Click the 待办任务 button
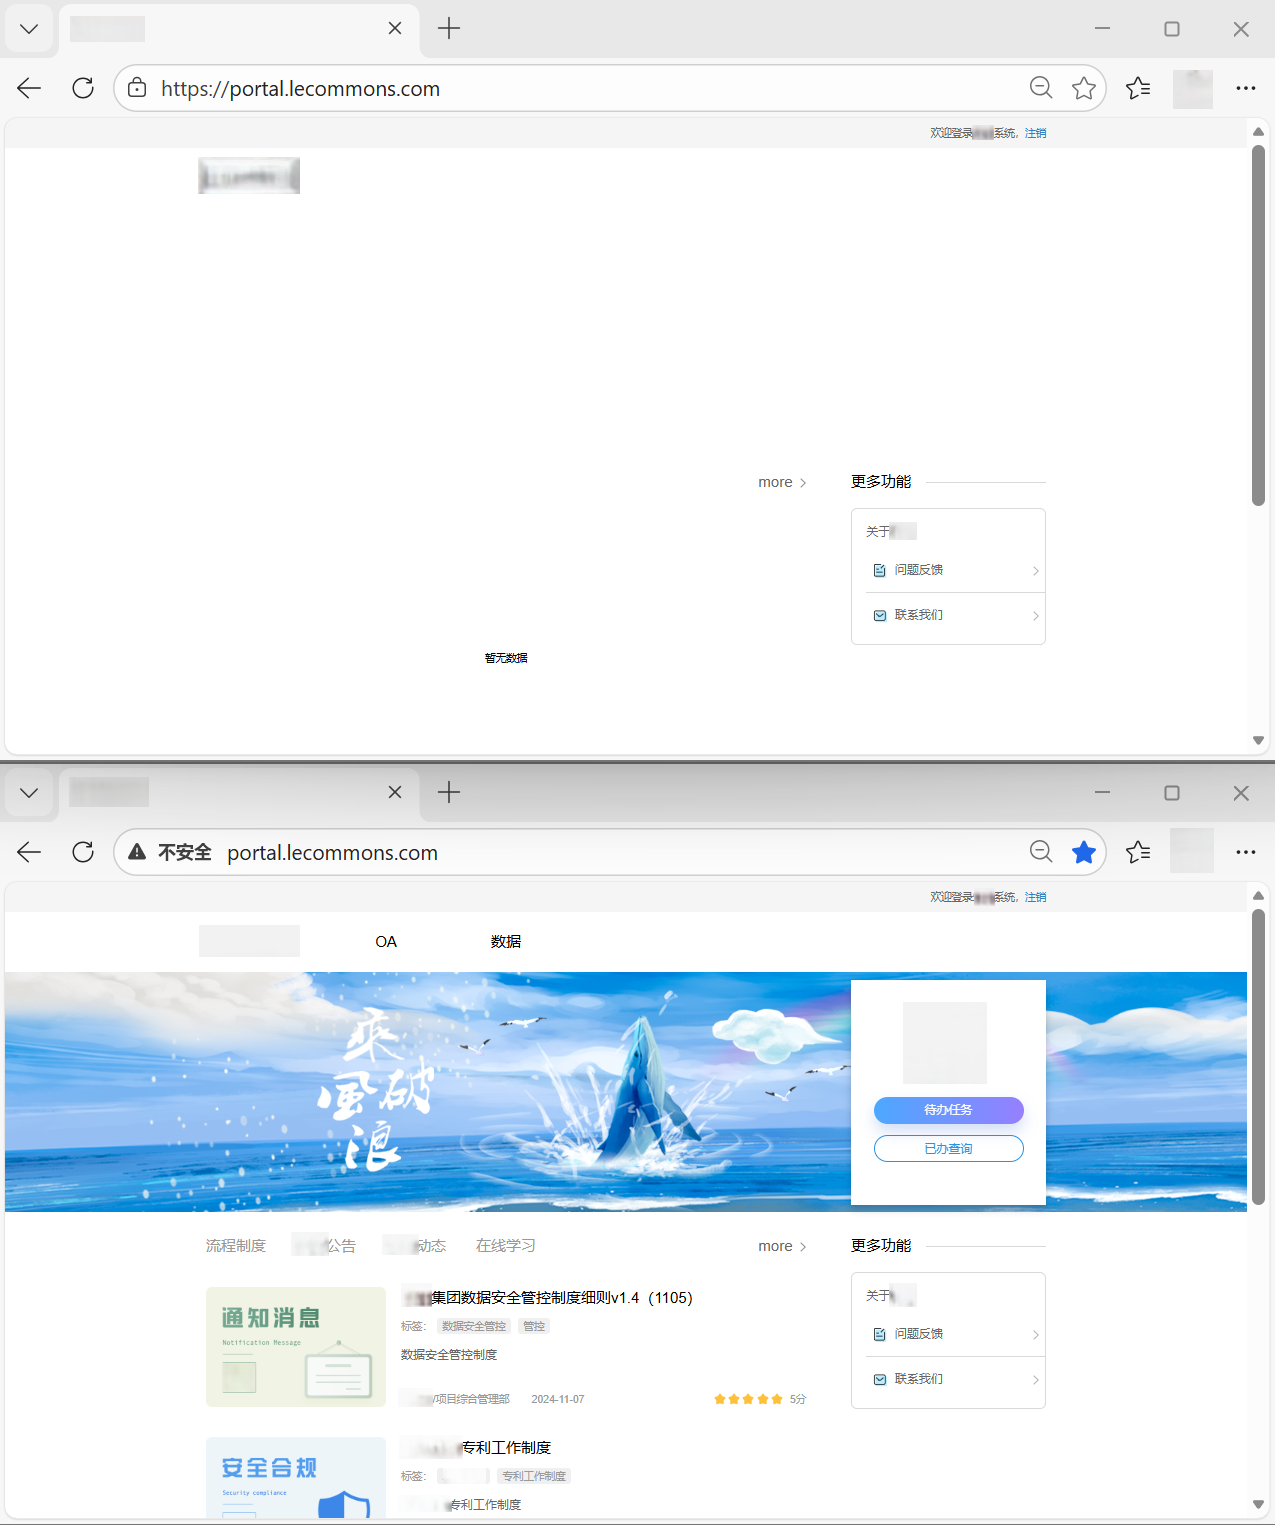 (x=948, y=1110)
